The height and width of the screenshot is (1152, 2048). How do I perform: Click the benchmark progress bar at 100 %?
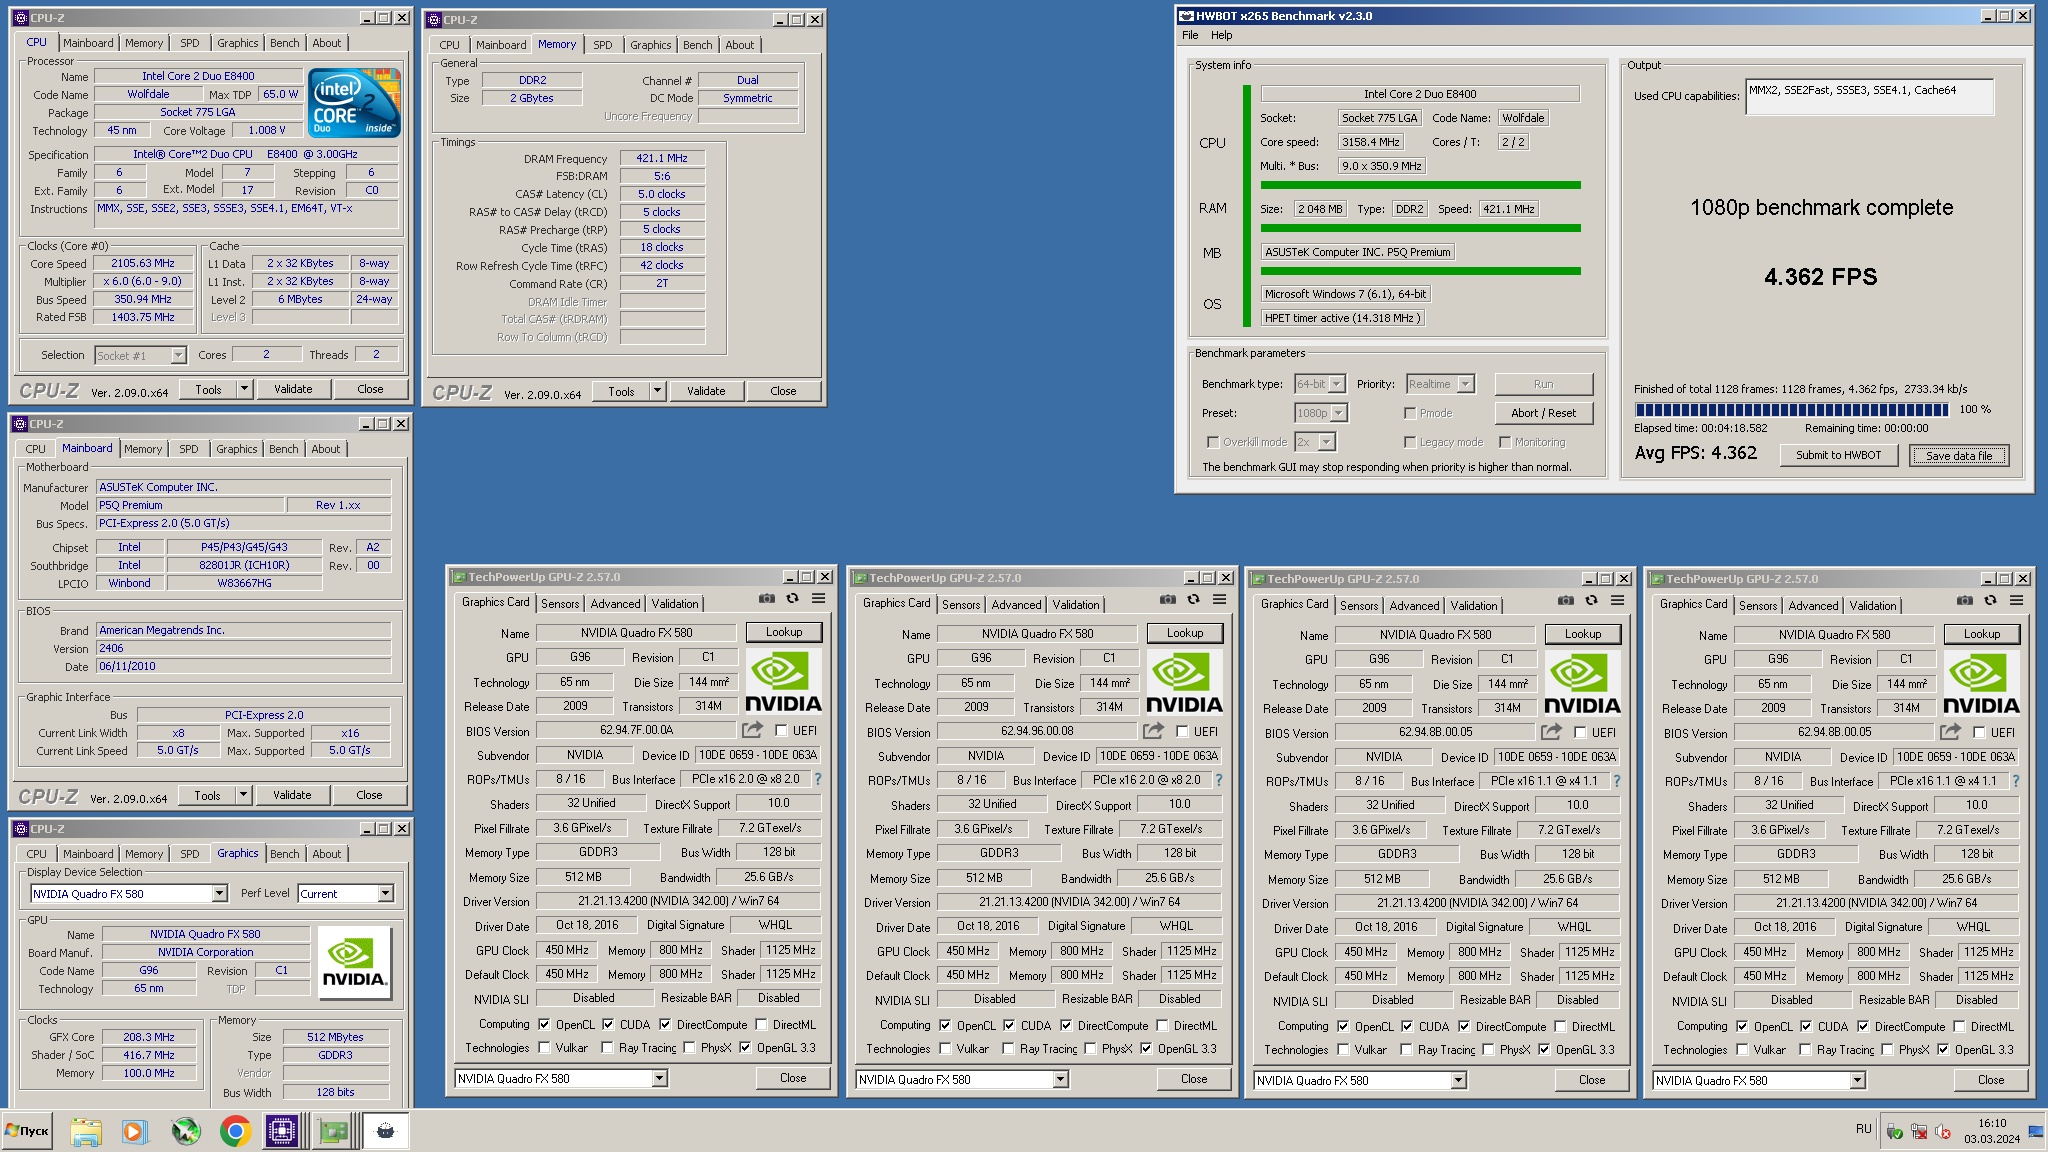coord(1791,410)
